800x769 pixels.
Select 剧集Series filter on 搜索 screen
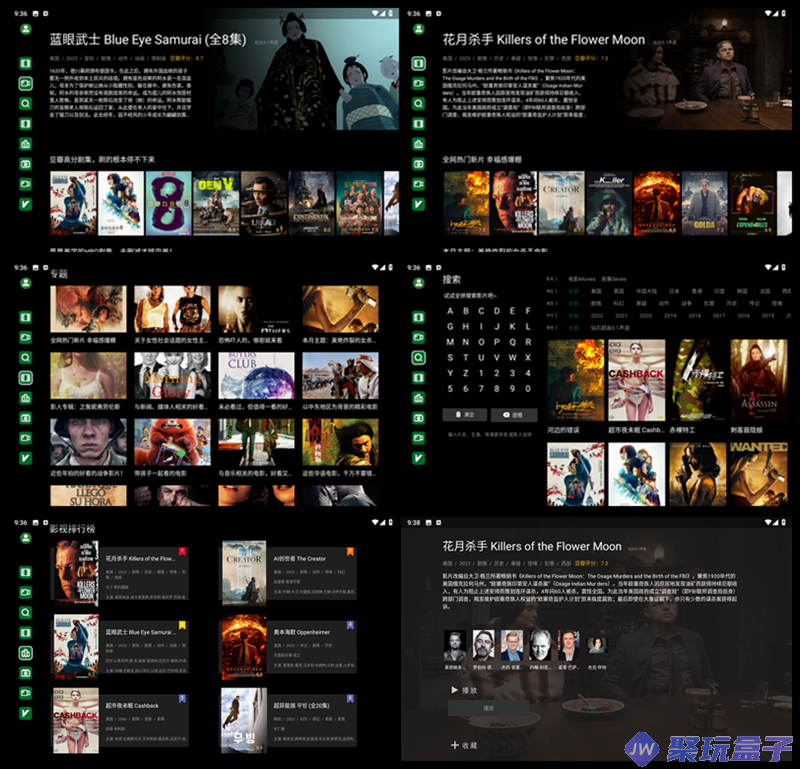(x=614, y=279)
